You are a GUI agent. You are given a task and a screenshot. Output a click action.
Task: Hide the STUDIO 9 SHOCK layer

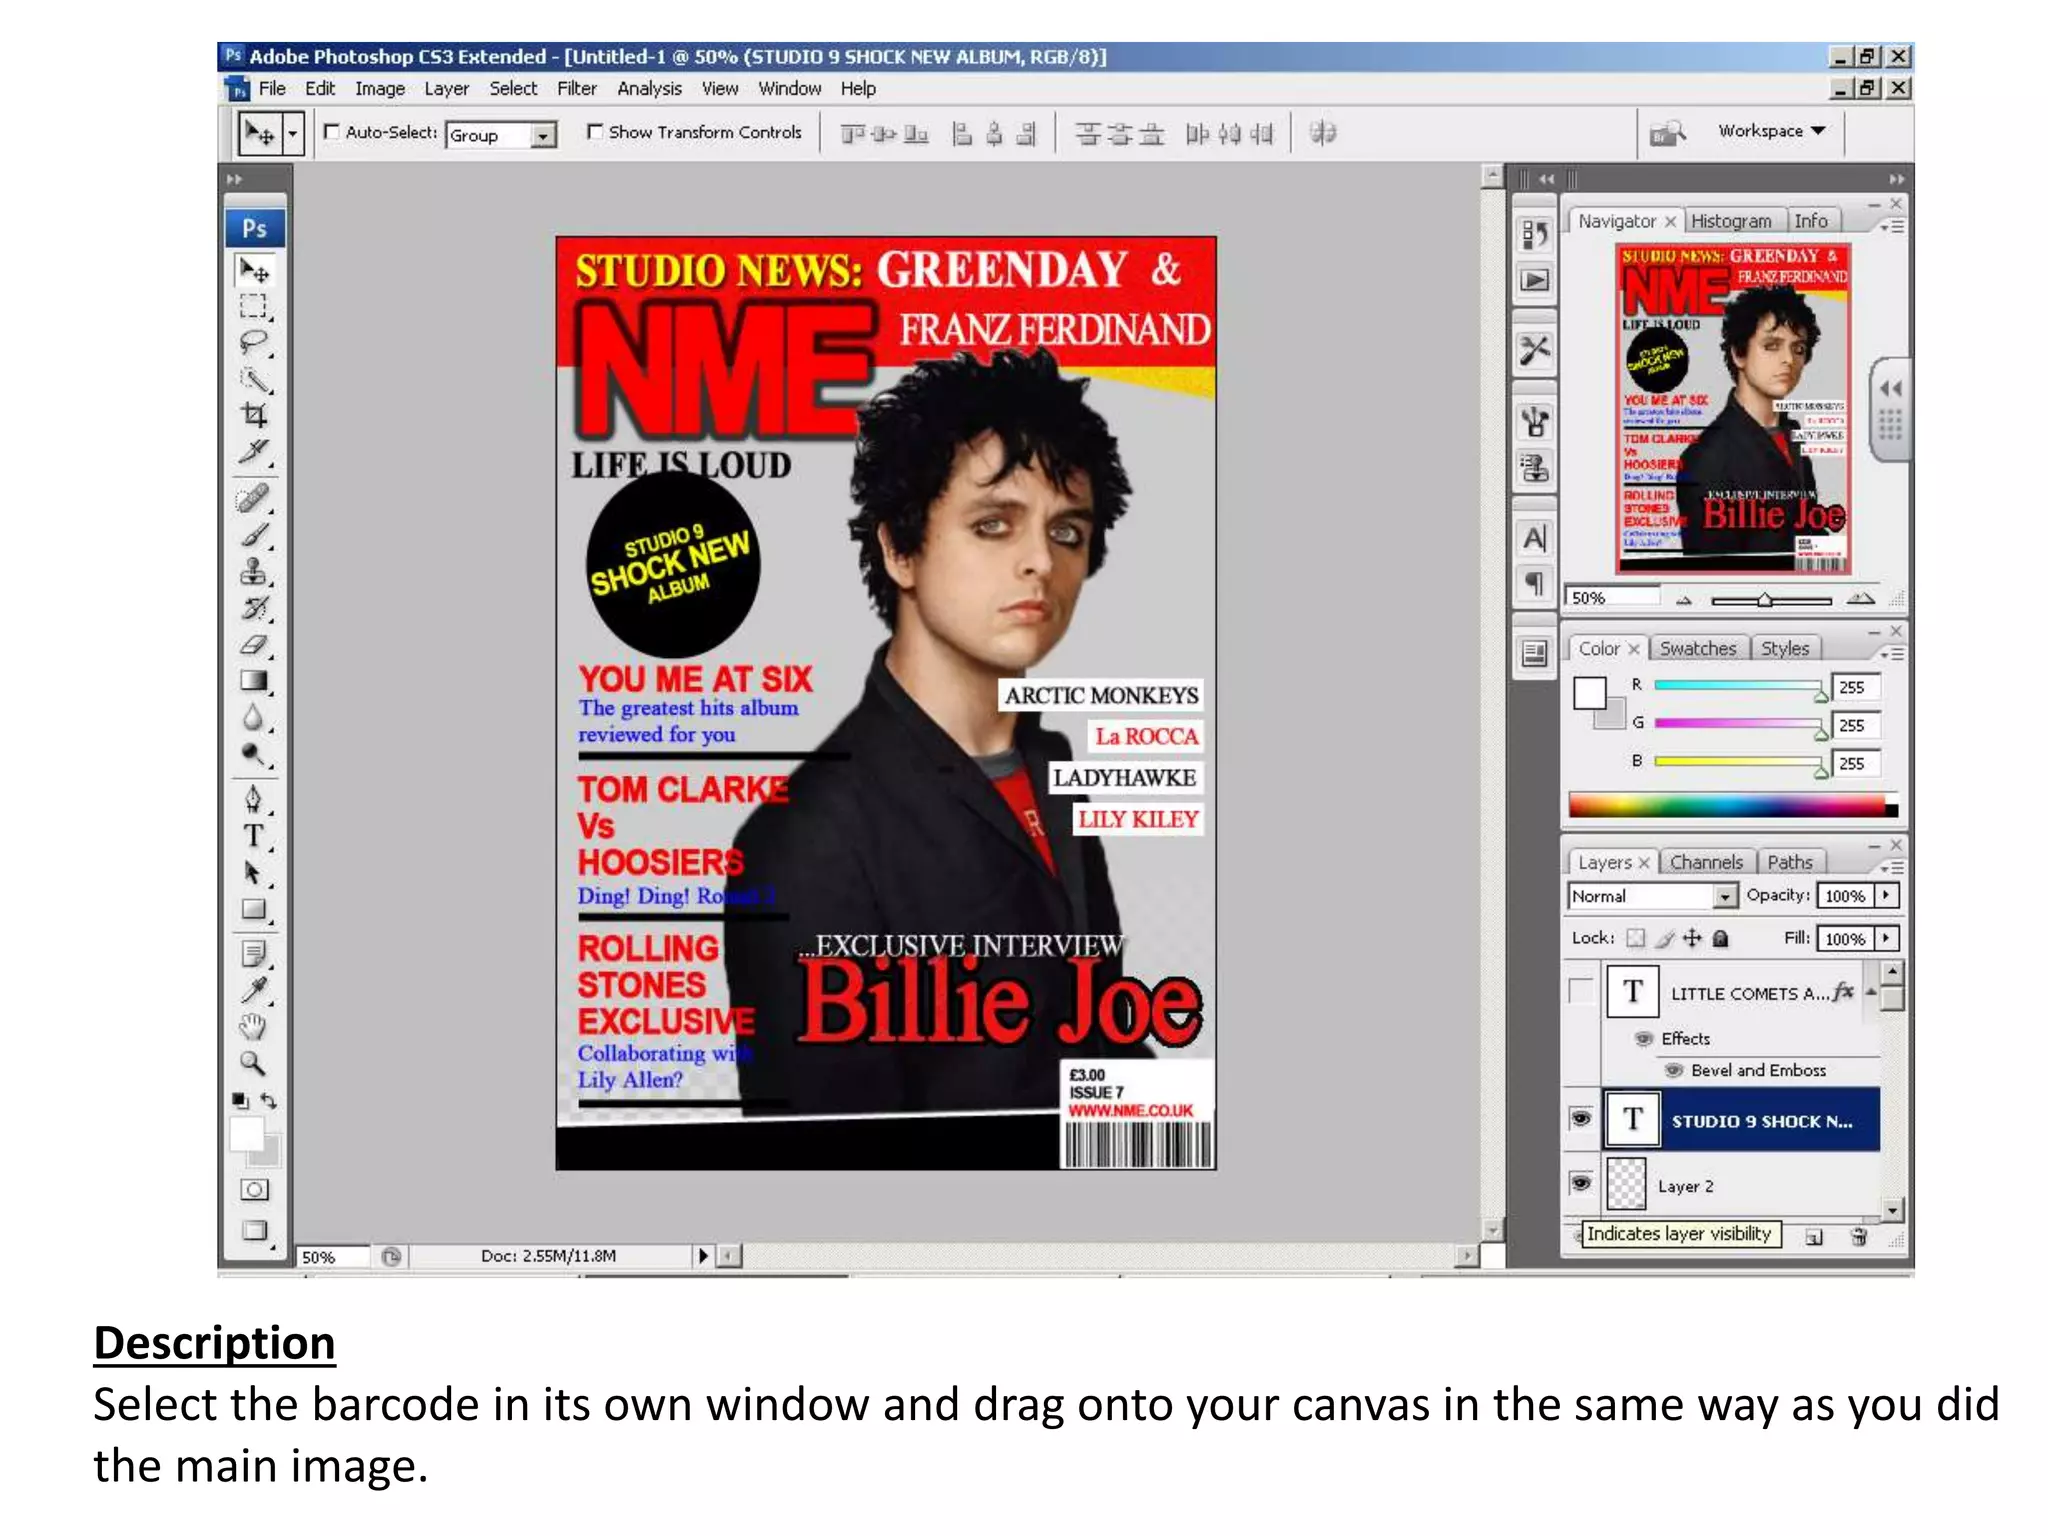tap(1581, 1118)
